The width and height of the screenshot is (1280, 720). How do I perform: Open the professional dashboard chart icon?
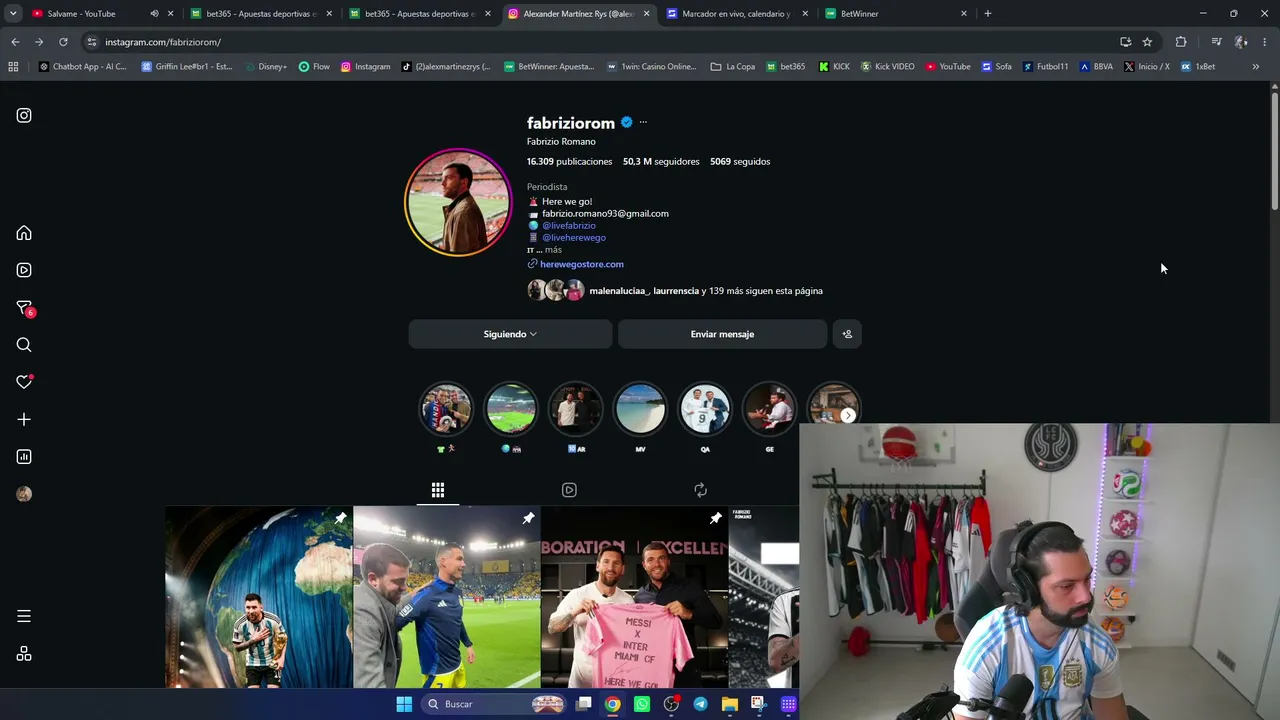tap(24, 457)
